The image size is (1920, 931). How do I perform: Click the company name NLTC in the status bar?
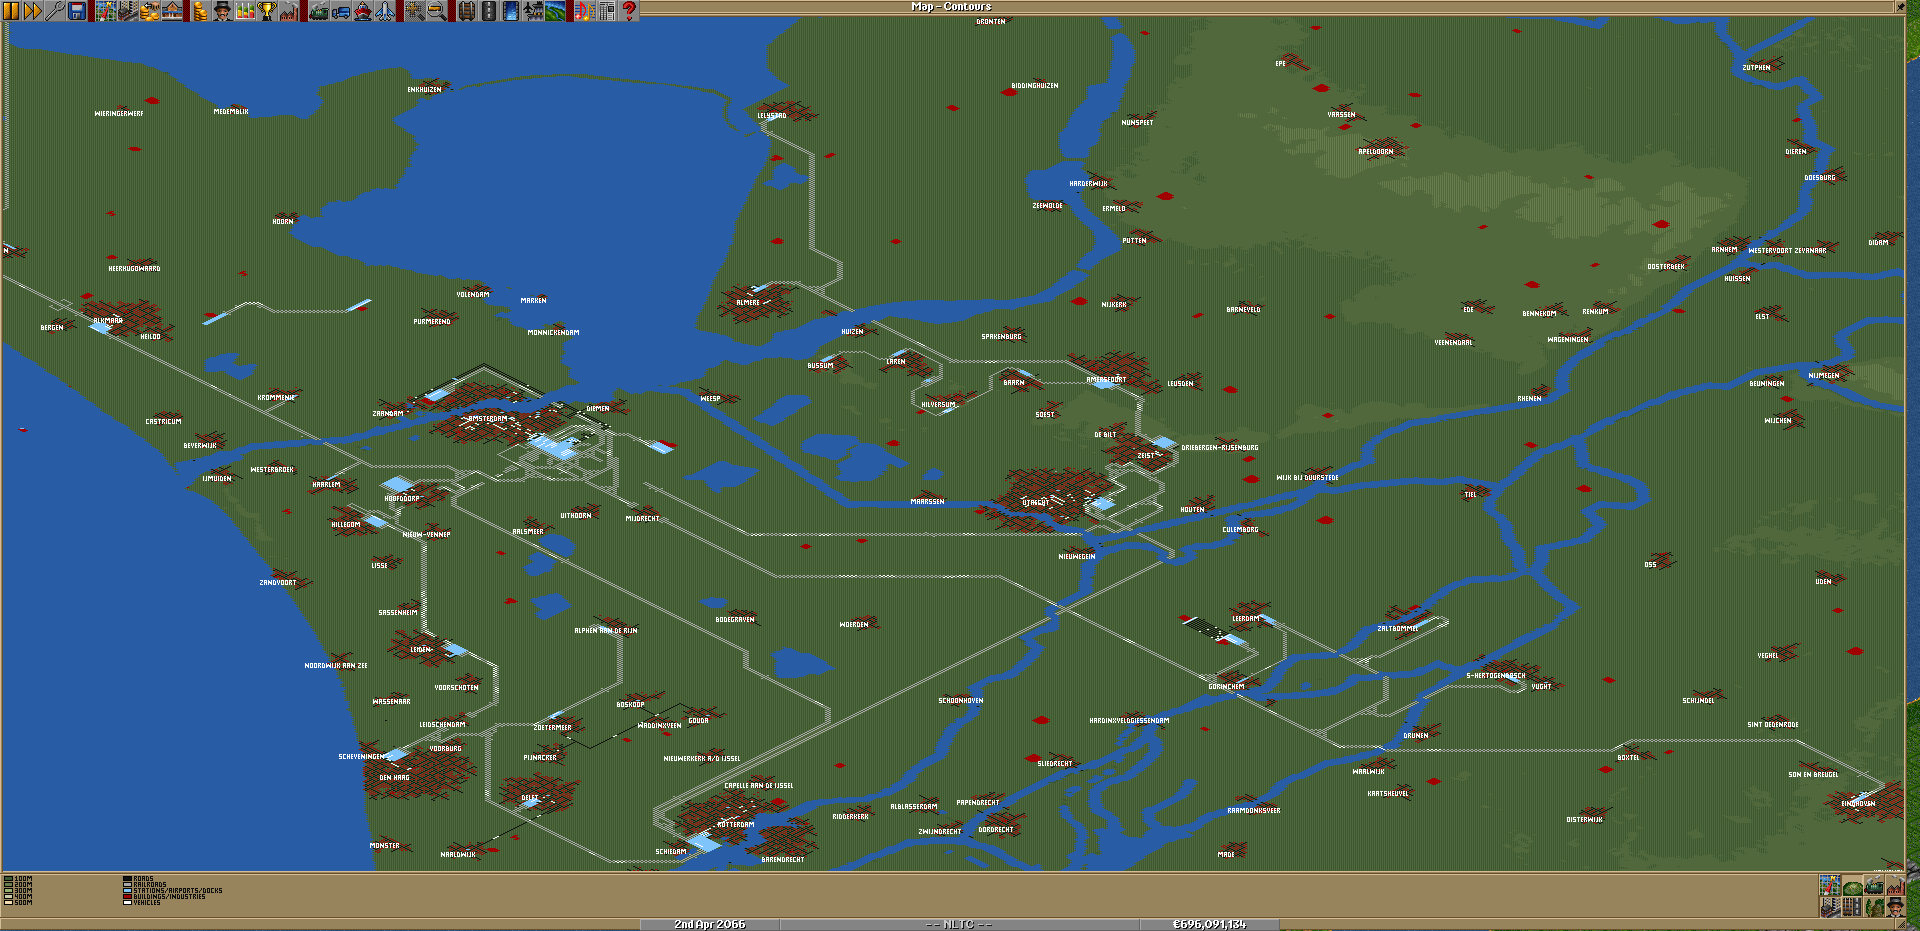(x=959, y=924)
